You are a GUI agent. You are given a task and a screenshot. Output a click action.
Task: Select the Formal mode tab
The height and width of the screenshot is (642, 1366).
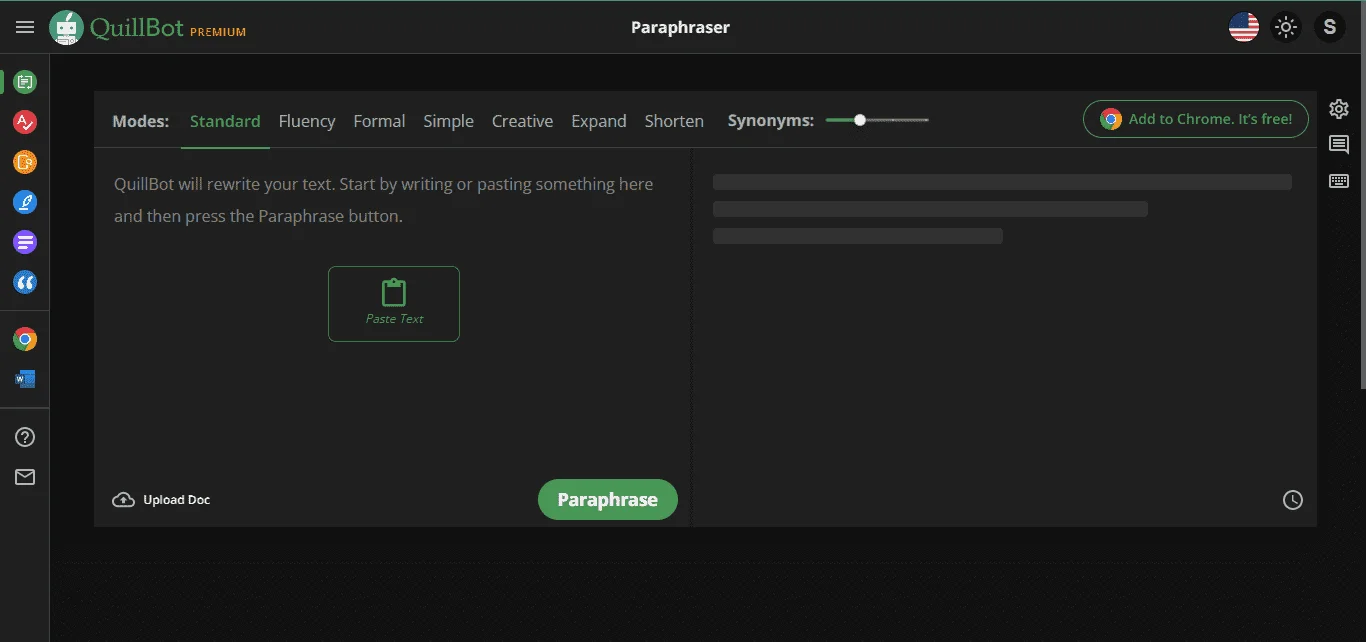point(379,121)
